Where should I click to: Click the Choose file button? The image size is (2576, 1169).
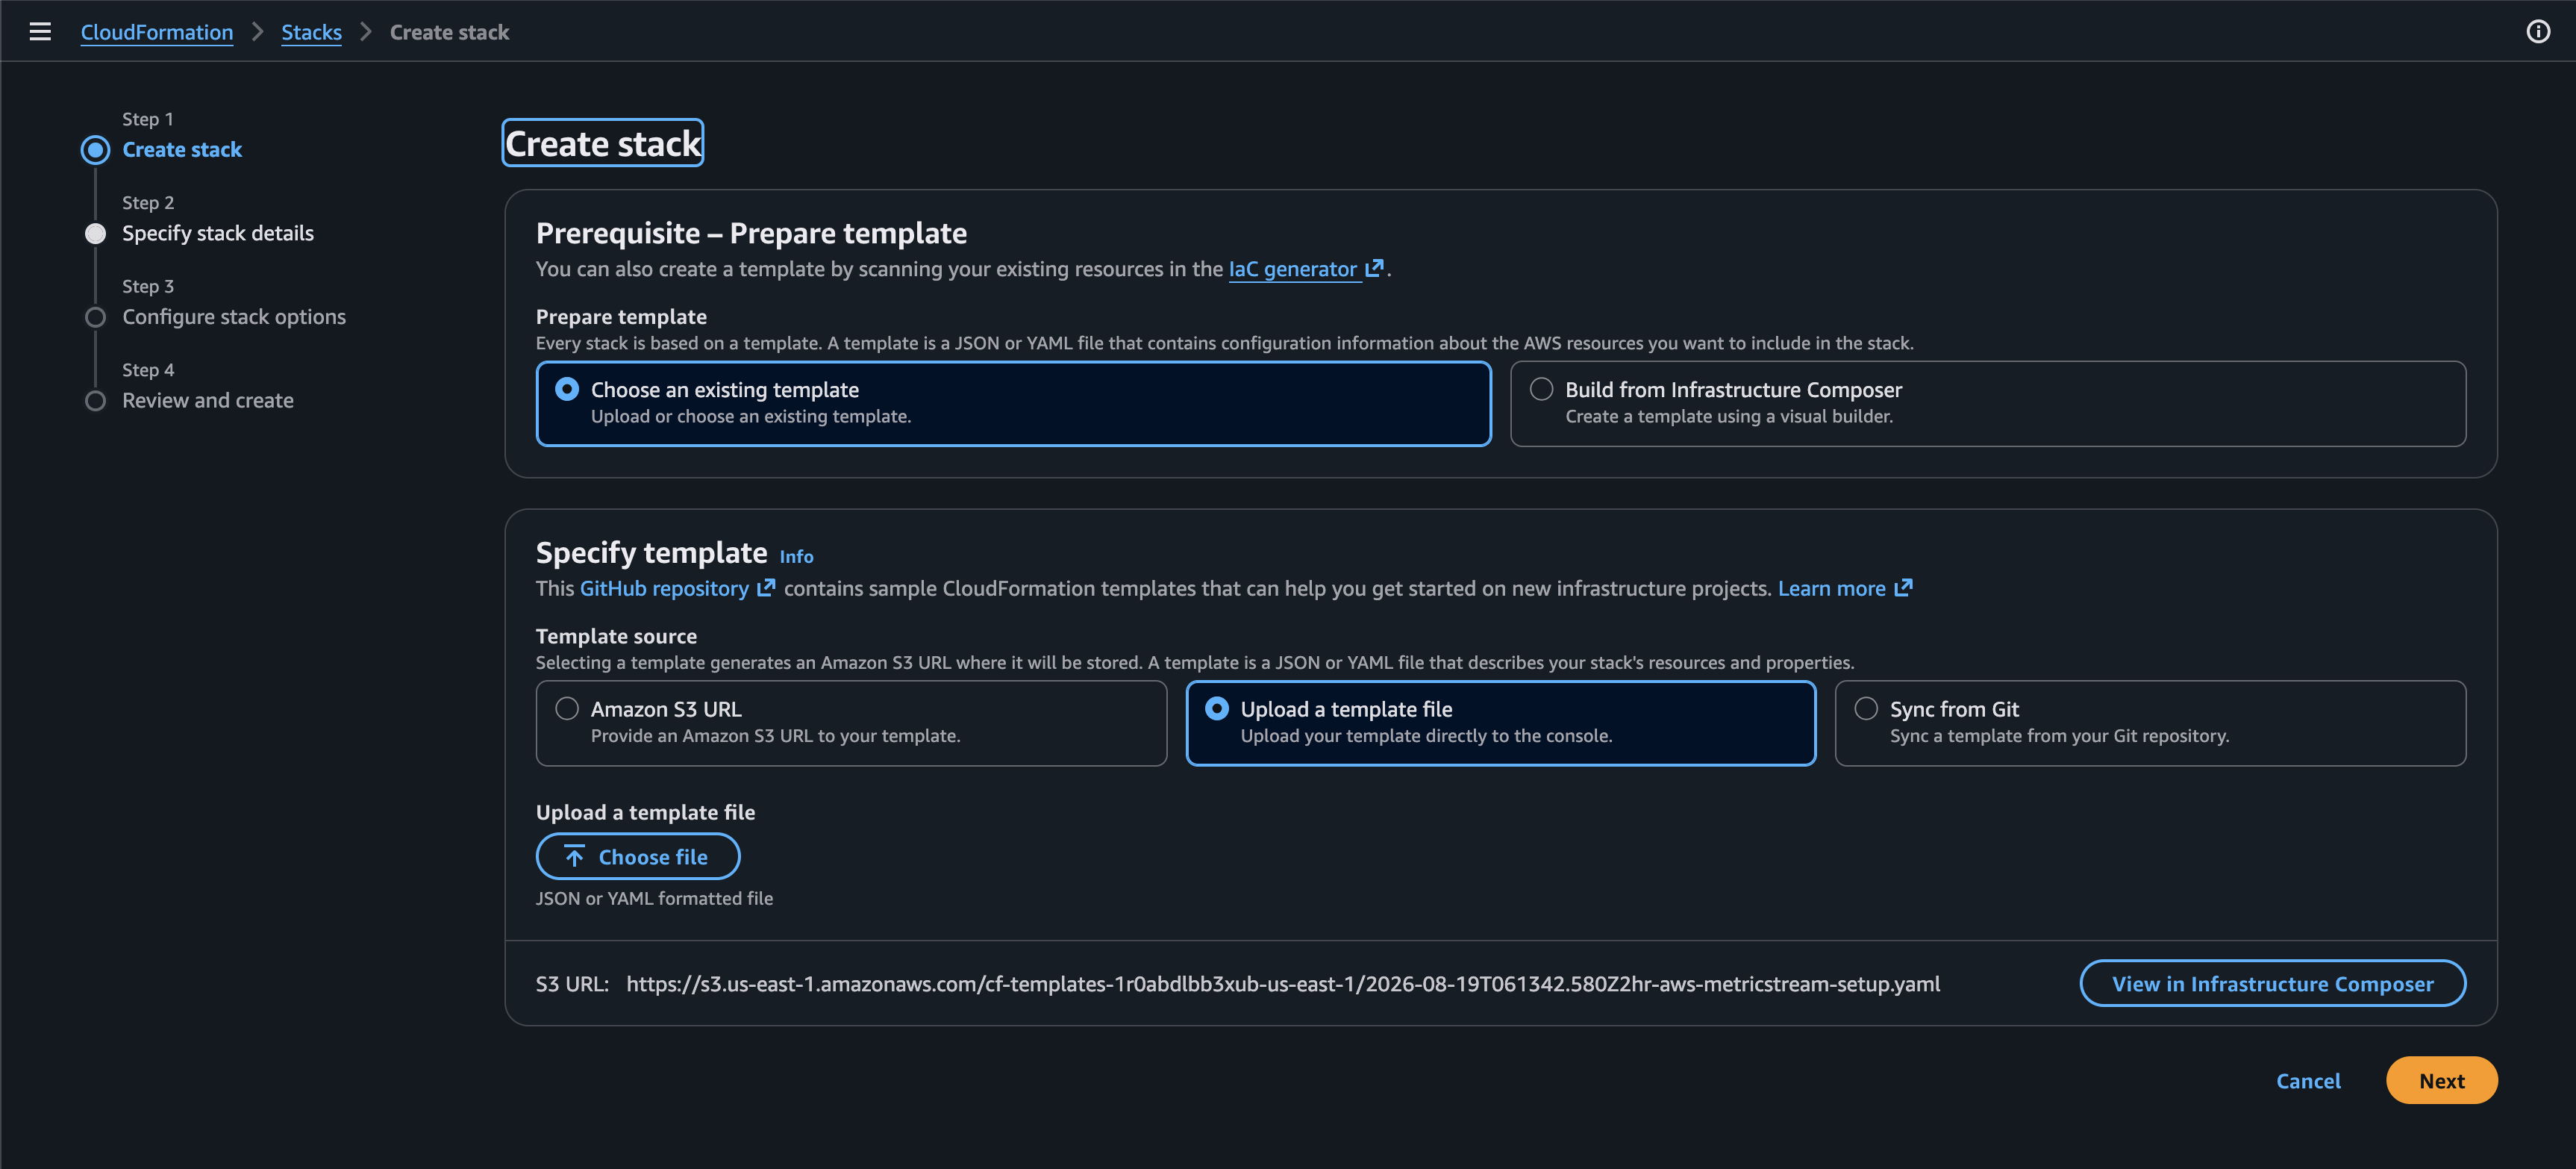(x=638, y=857)
